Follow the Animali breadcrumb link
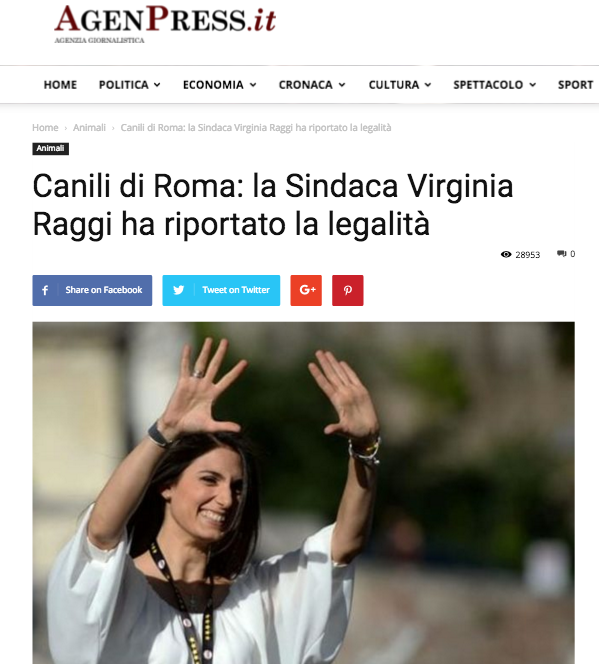This screenshot has width=599, height=664. click(x=89, y=127)
